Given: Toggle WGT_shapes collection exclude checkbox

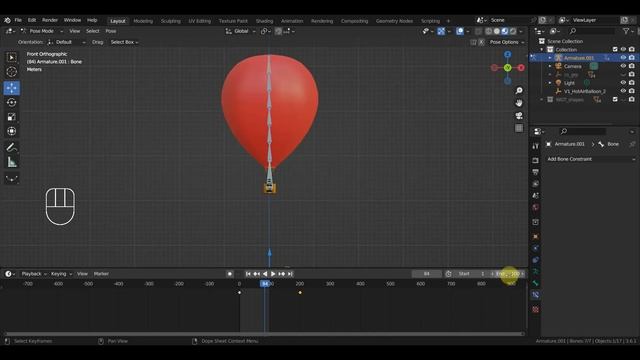Looking at the screenshot, I should tap(615, 99).
